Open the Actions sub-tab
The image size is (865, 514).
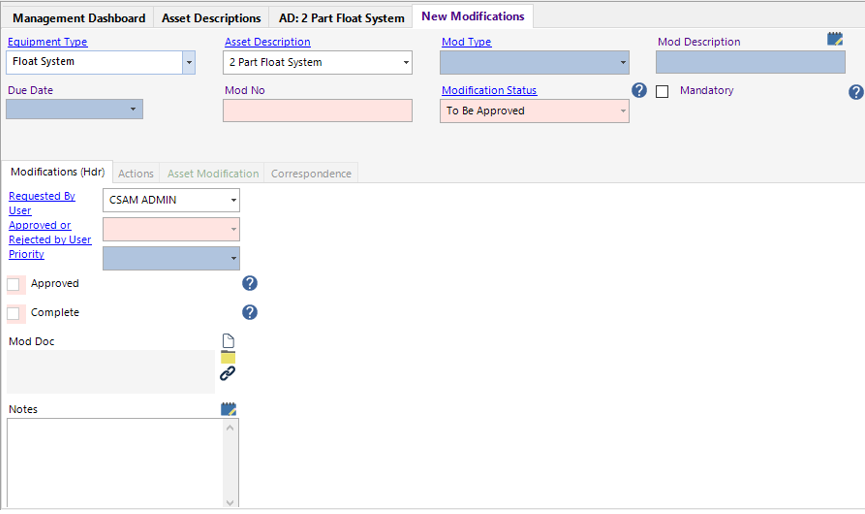point(136,173)
